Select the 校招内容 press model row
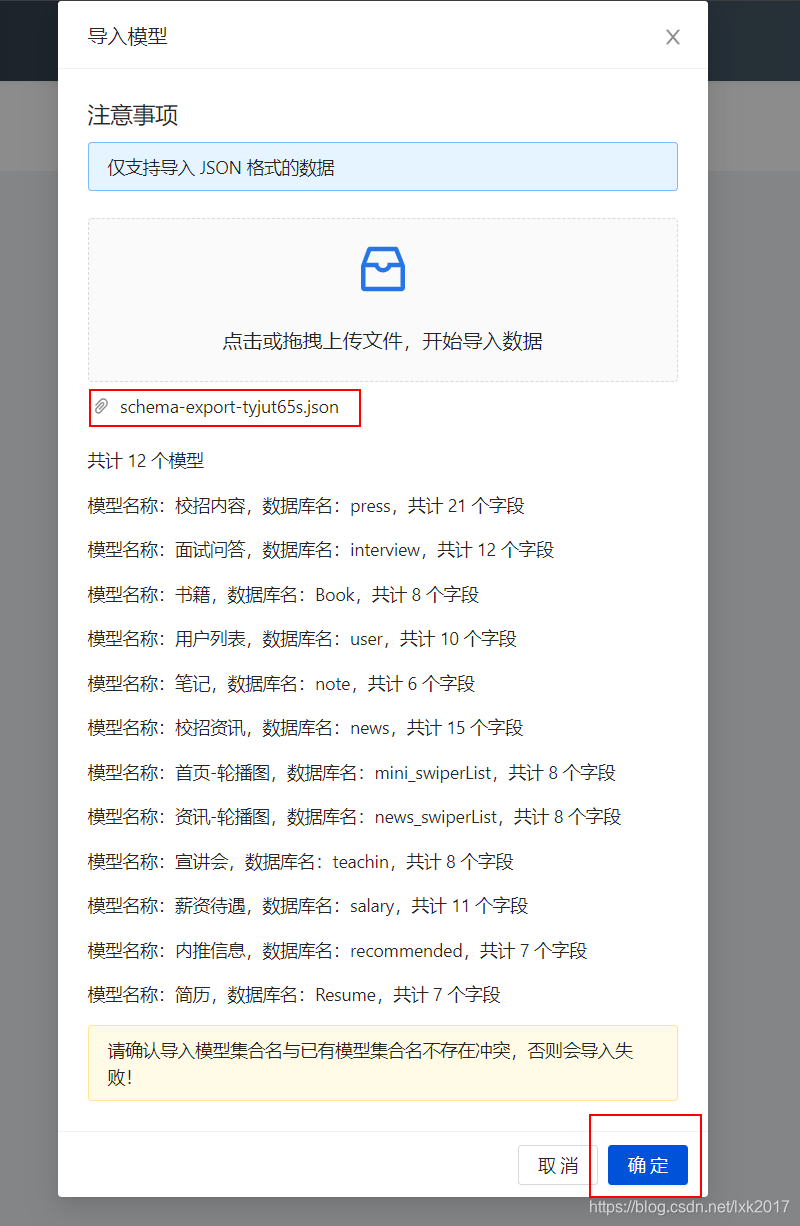Image resolution: width=800 pixels, height=1226 pixels. pyautogui.click(x=306, y=506)
